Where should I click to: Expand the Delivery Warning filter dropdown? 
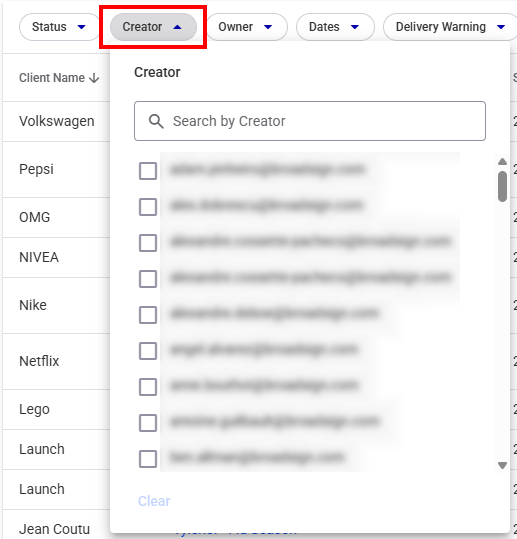click(x=450, y=27)
